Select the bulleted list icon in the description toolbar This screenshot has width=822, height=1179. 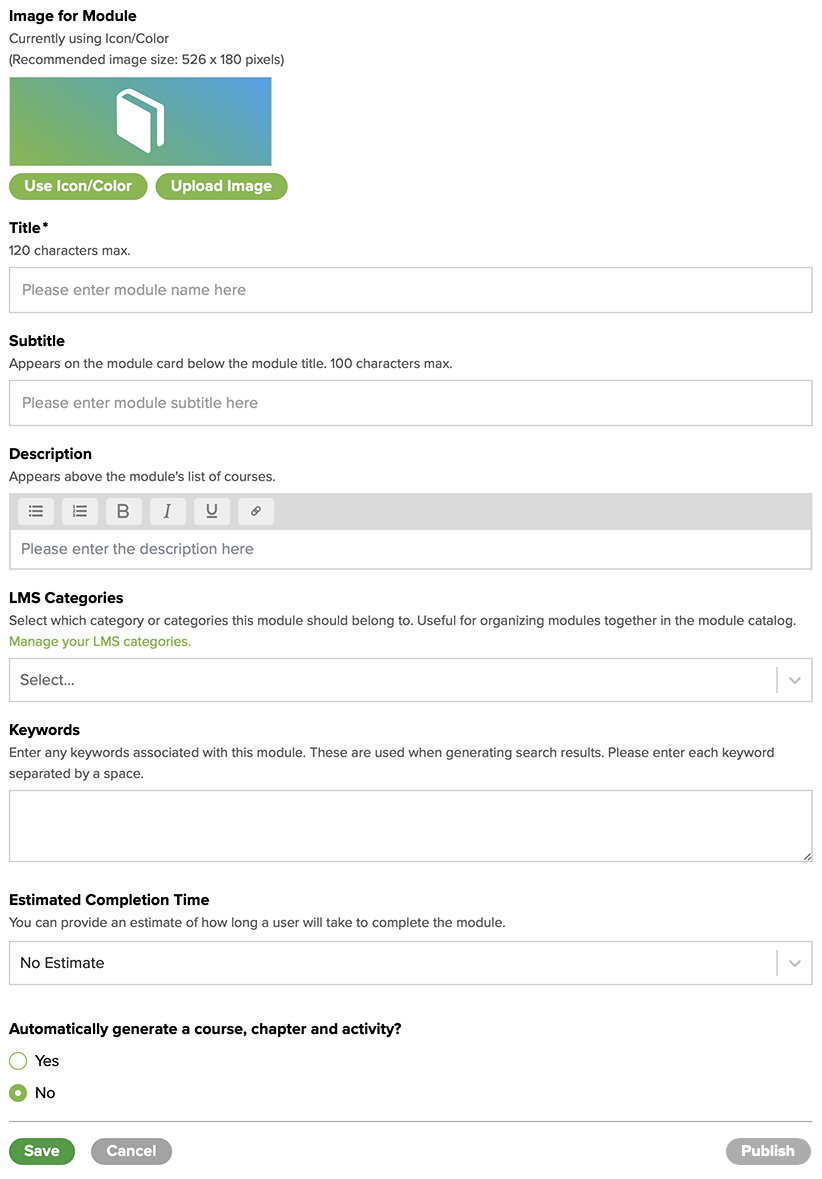(35, 511)
